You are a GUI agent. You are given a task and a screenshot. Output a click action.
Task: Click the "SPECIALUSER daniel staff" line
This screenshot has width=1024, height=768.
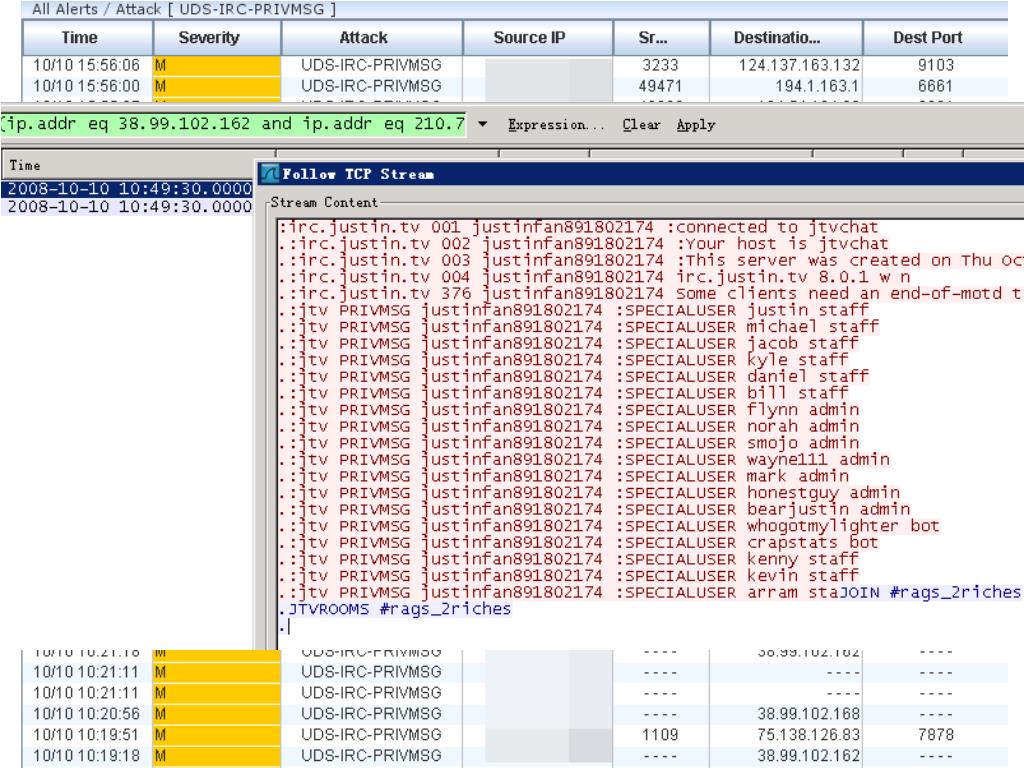(x=573, y=377)
